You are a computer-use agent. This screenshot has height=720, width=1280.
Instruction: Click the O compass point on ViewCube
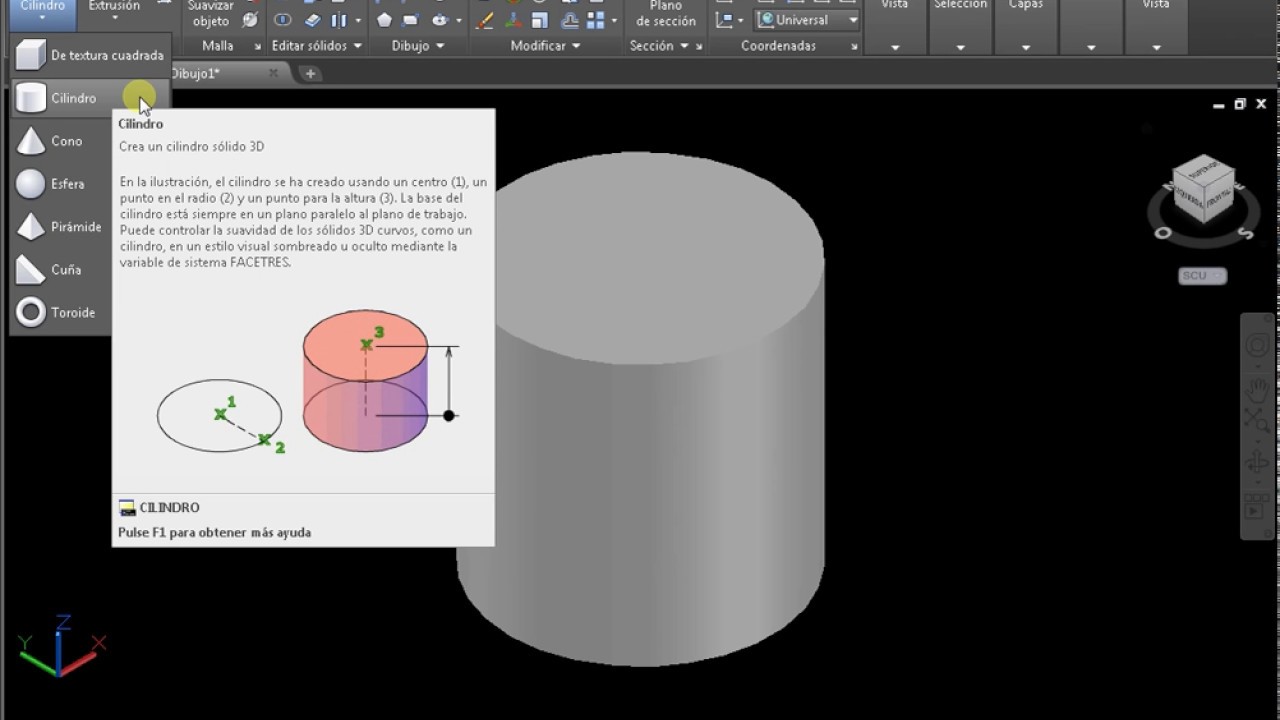tap(1163, 233)
